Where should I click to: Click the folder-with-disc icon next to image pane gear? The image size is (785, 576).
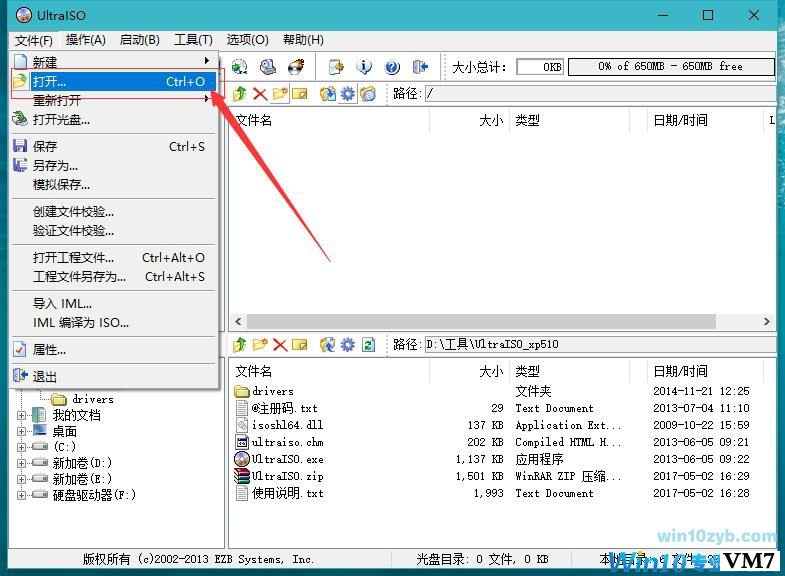coord(367,94)
